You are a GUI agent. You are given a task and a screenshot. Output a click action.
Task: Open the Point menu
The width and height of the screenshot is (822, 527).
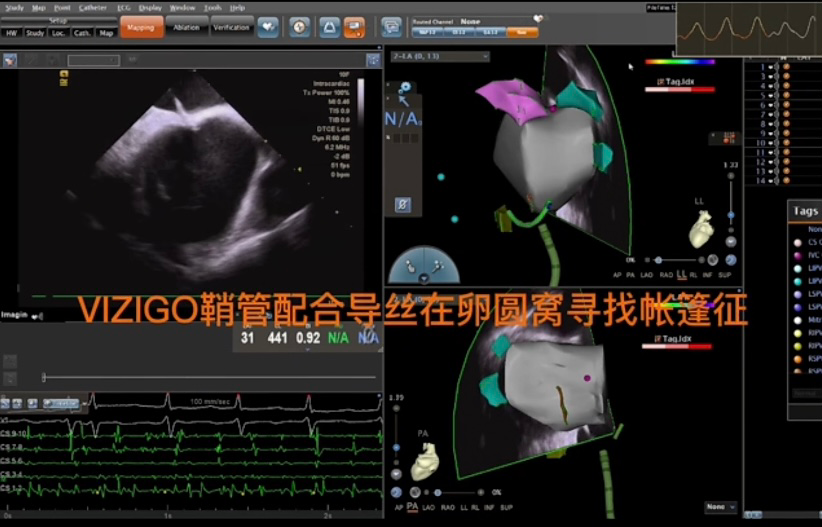pyautogui.click(x=62, y=8)
